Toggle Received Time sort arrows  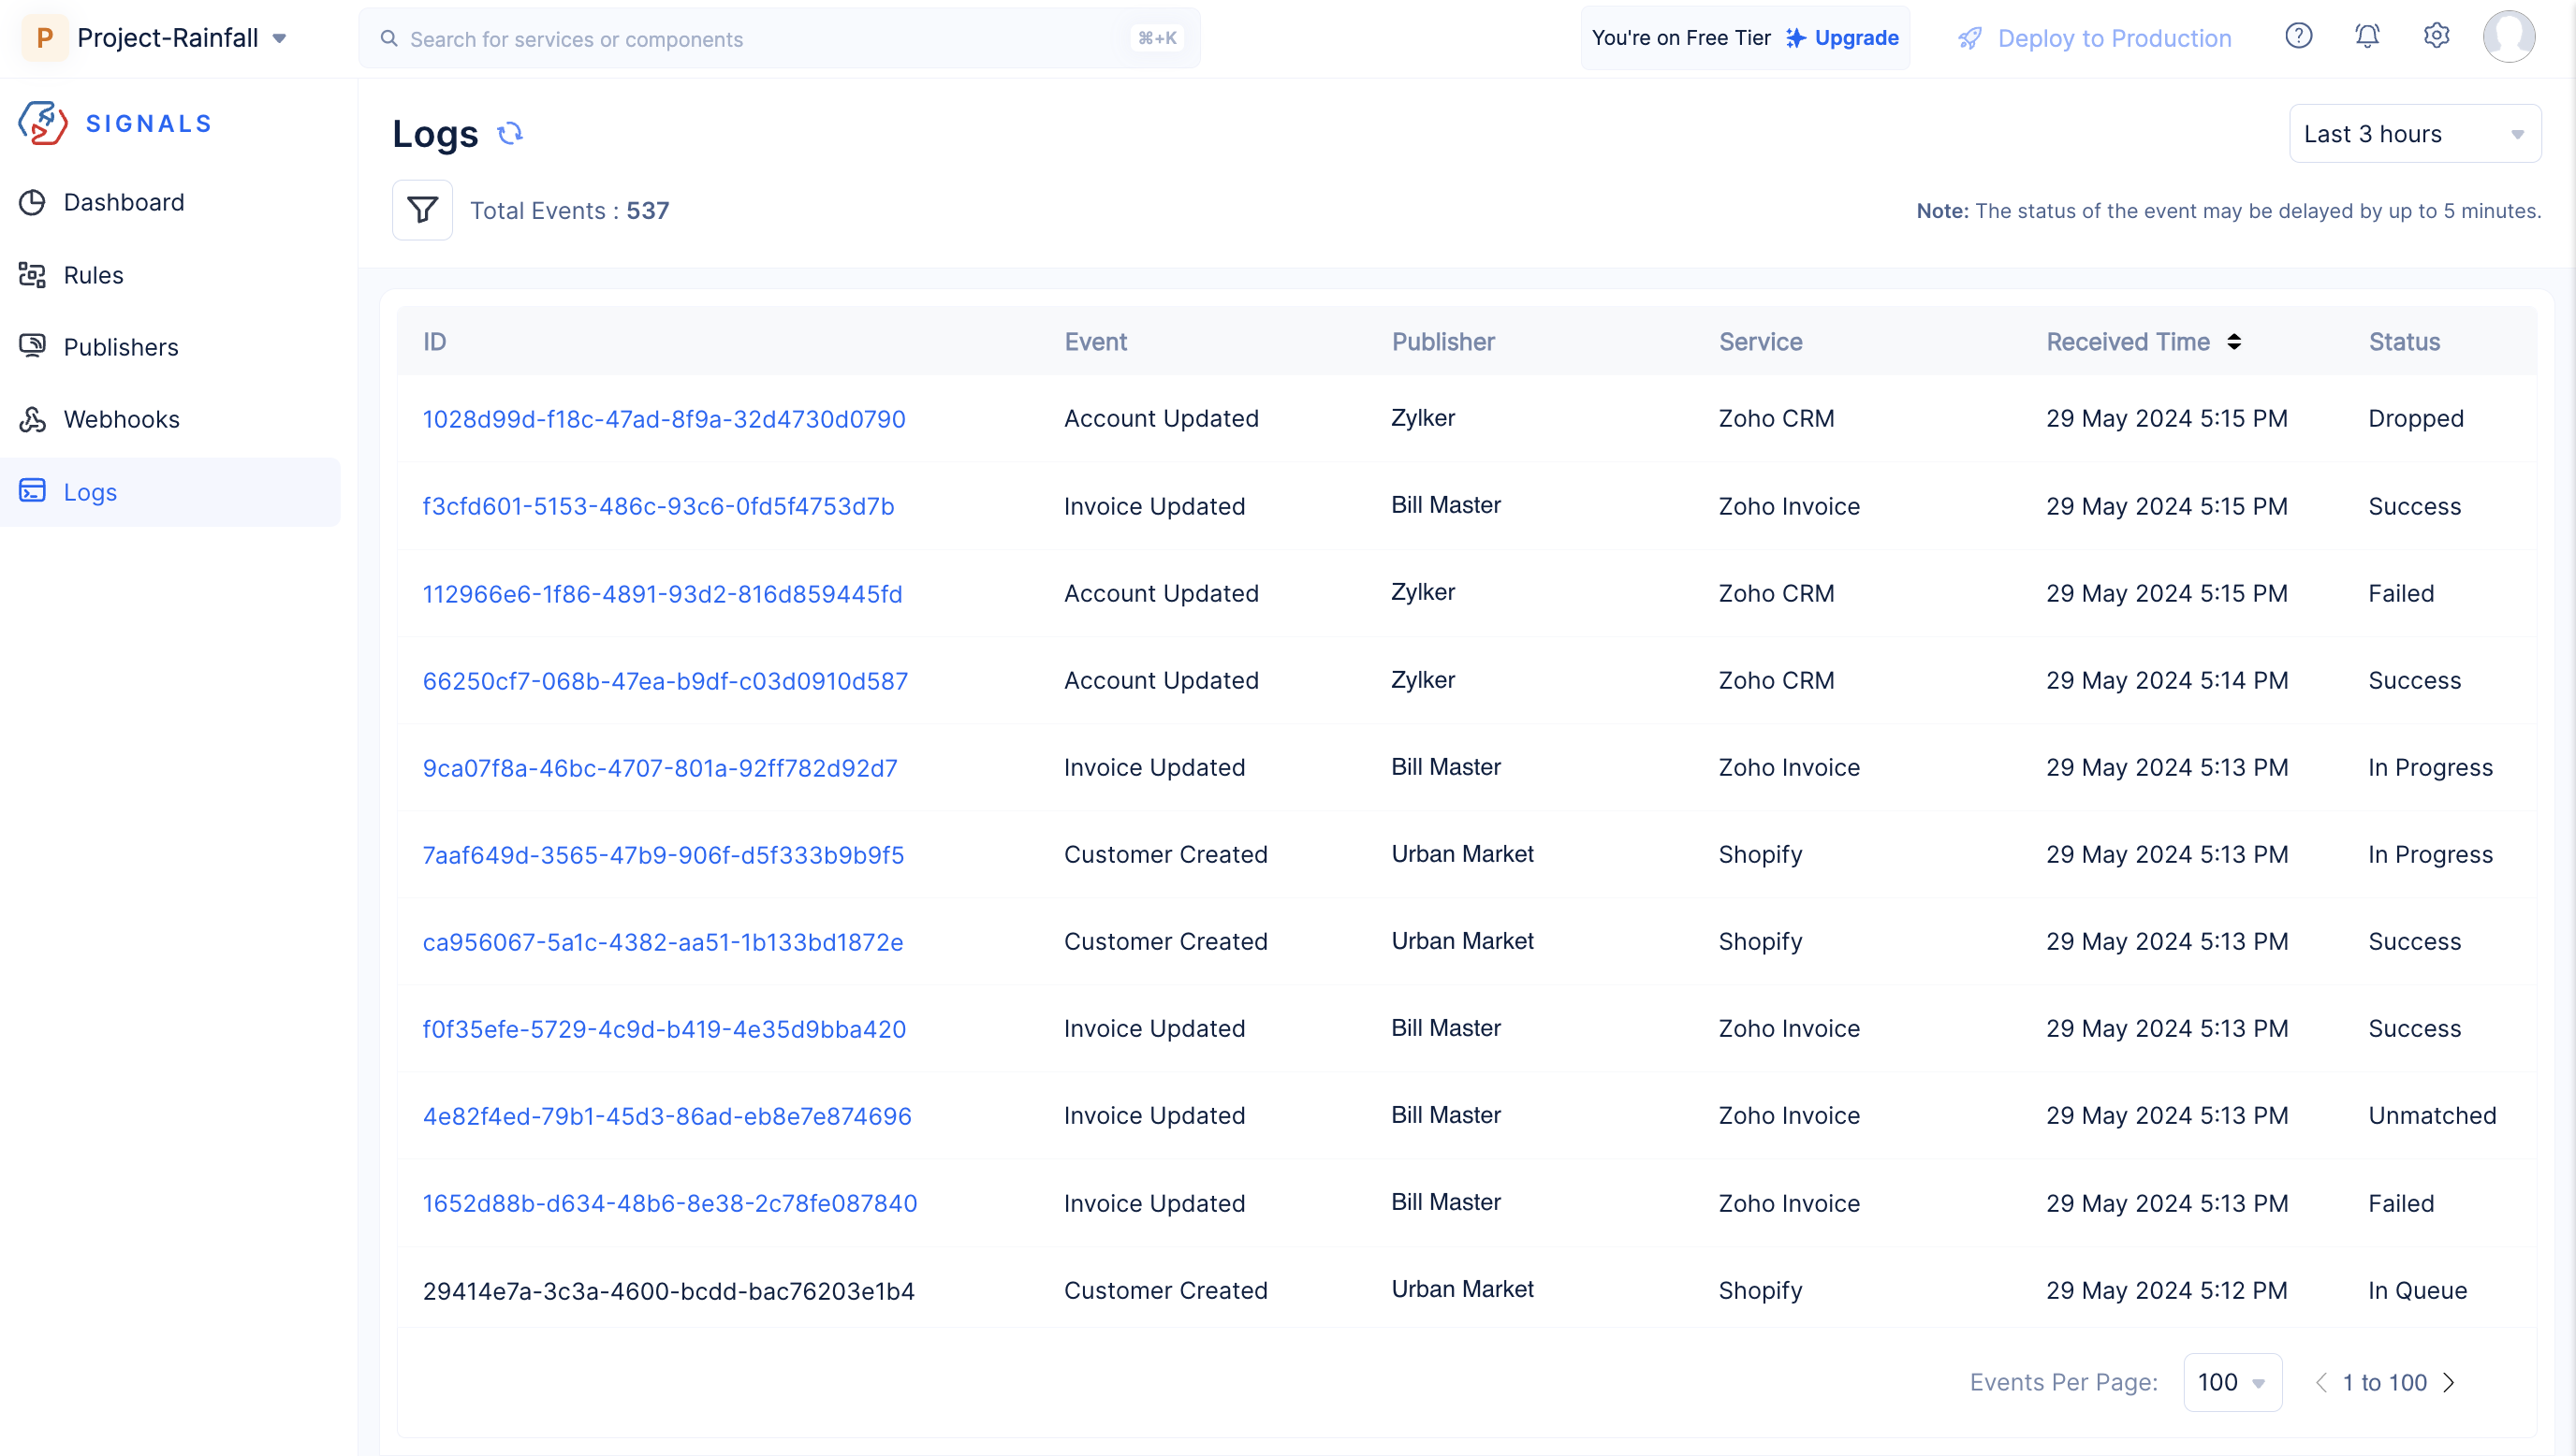coord(2234,342)
